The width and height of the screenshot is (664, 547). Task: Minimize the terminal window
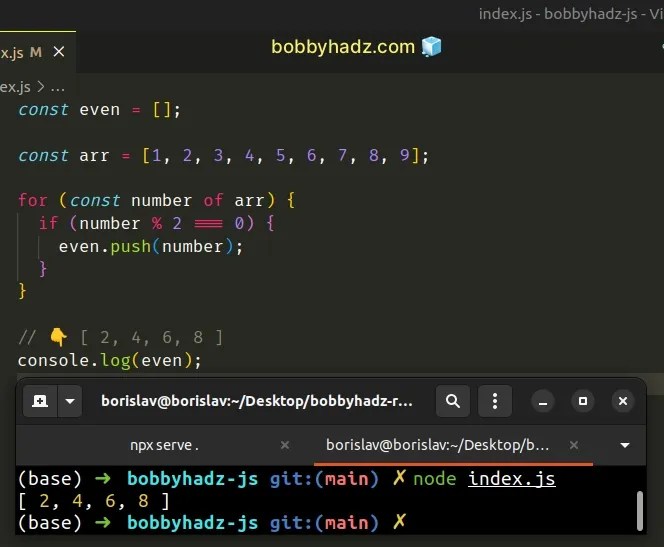pyautogui.click(x=543, y=401)
